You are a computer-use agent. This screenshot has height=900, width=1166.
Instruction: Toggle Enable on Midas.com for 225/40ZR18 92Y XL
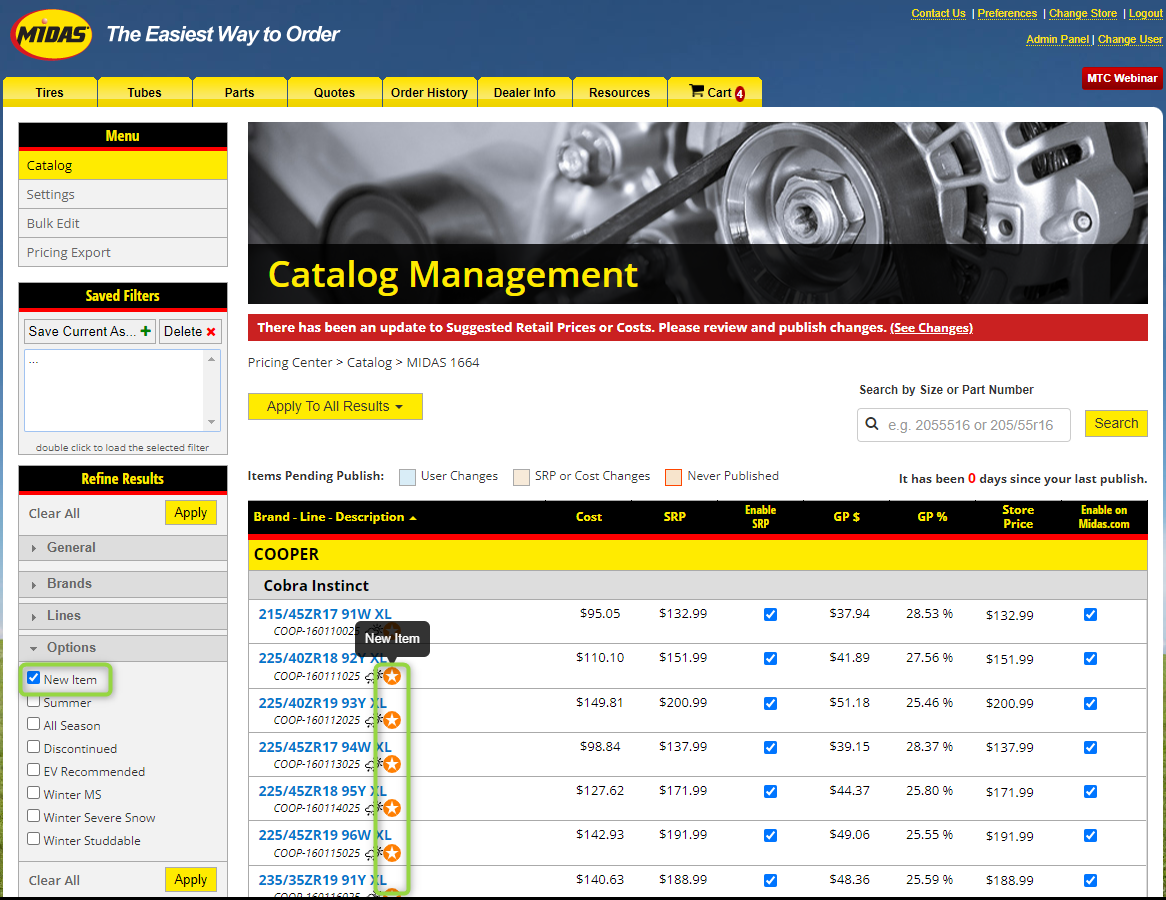(1090, 658)
